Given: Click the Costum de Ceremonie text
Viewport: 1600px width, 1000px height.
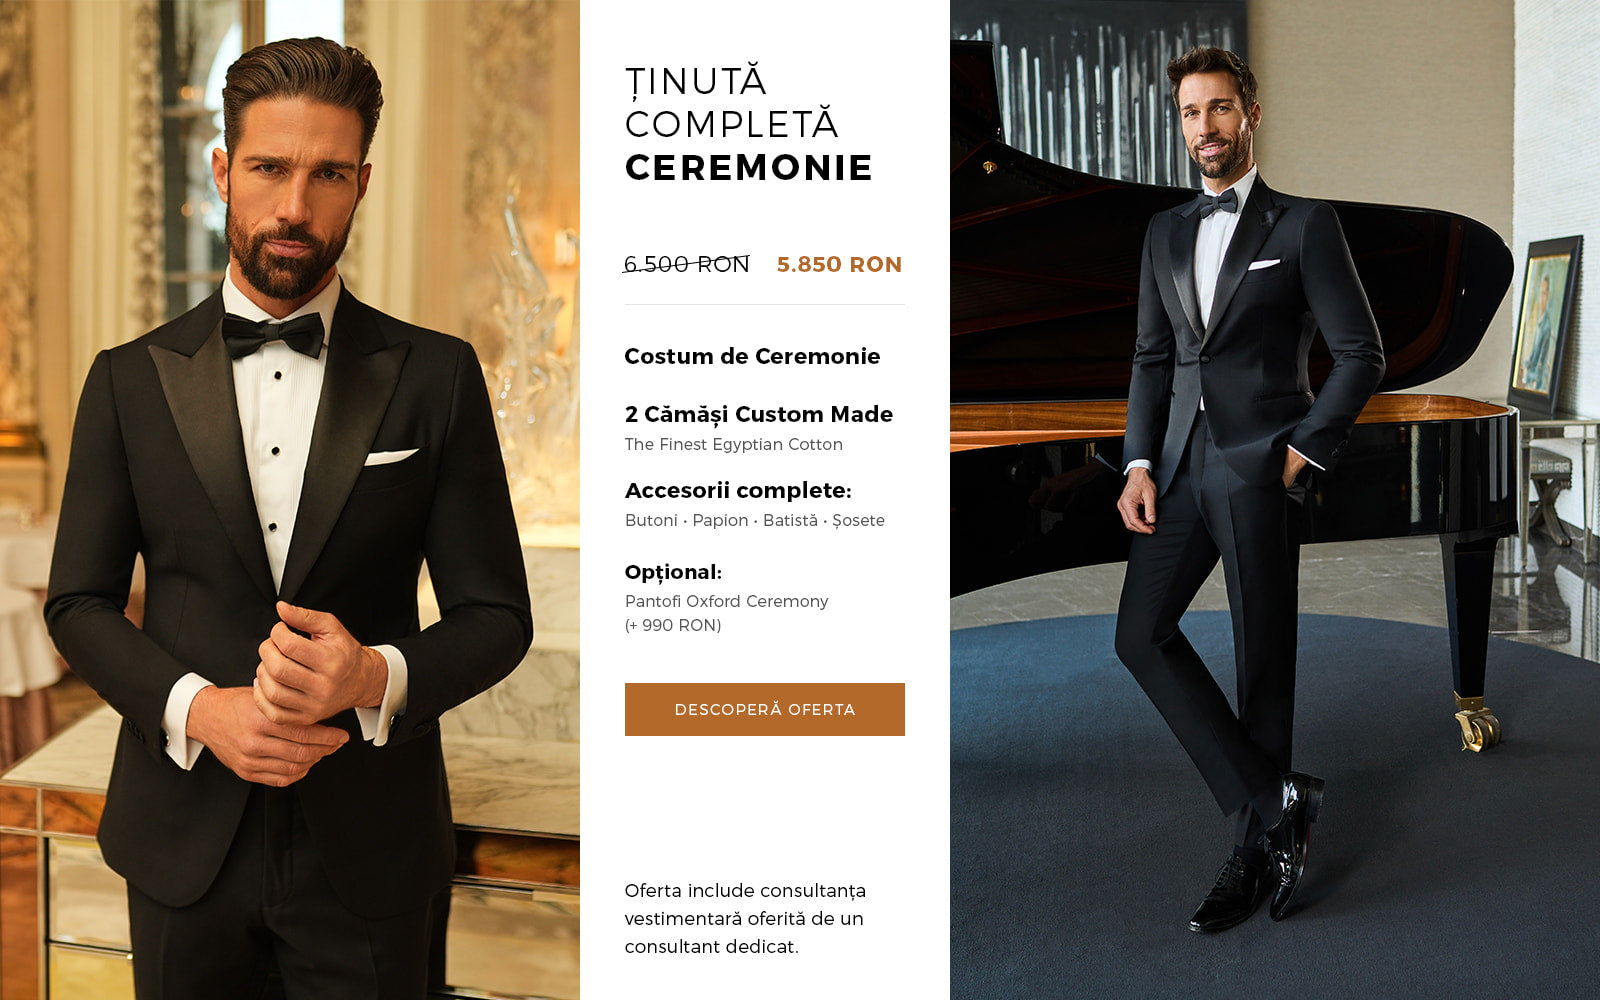Looking at the screenshot, I should [752, 356].
